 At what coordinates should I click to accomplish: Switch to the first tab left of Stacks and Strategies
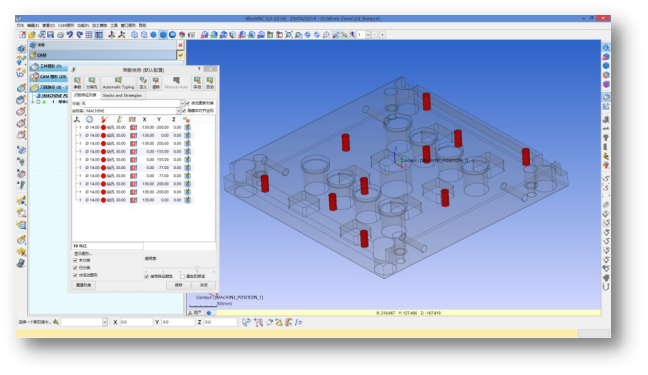point(86,95)
